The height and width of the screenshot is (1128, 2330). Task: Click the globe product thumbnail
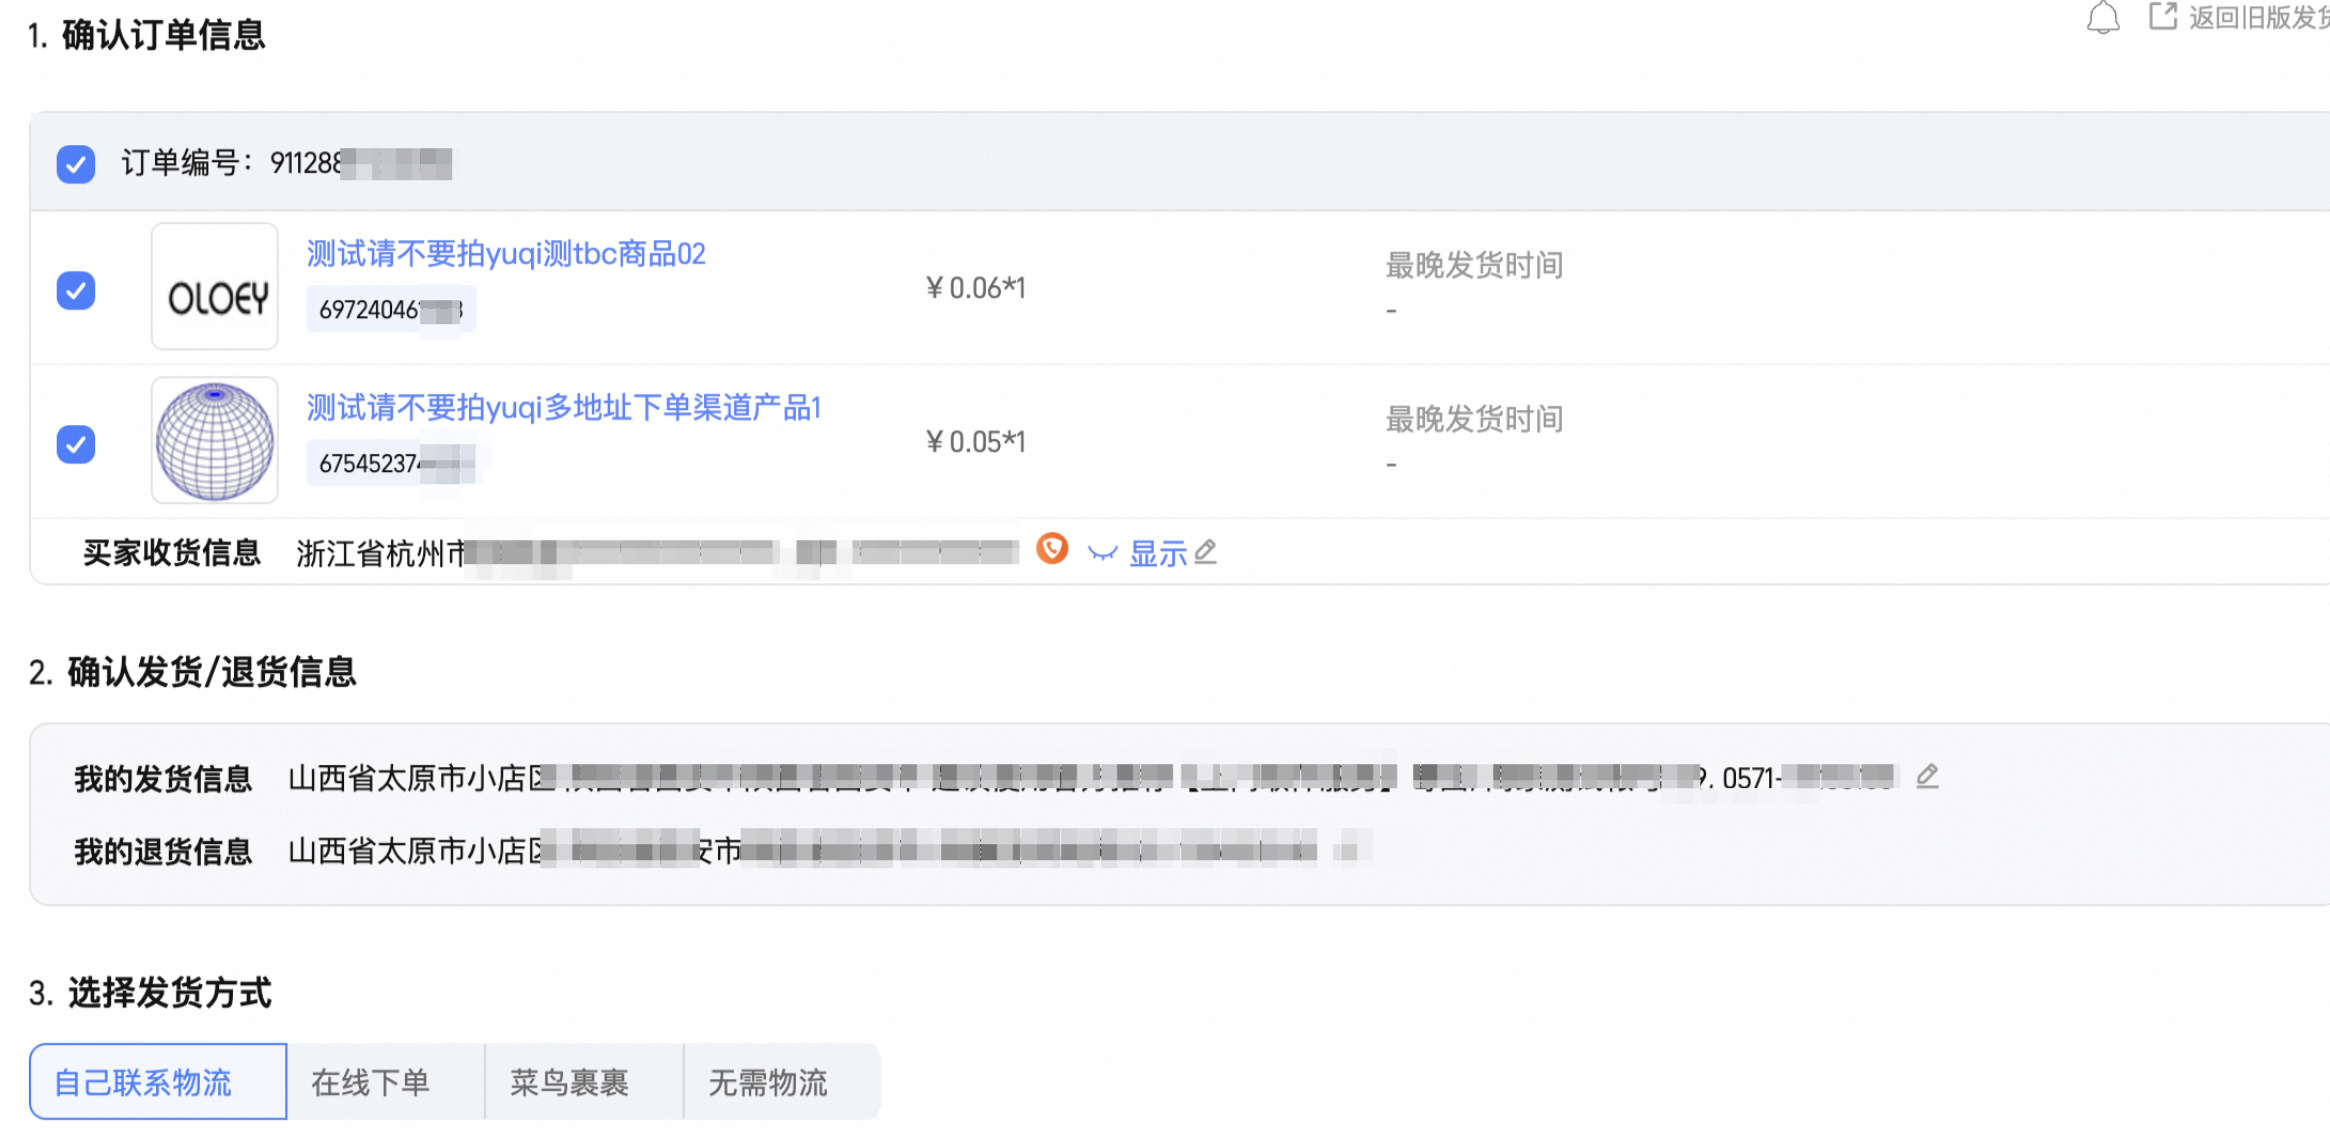215,441
